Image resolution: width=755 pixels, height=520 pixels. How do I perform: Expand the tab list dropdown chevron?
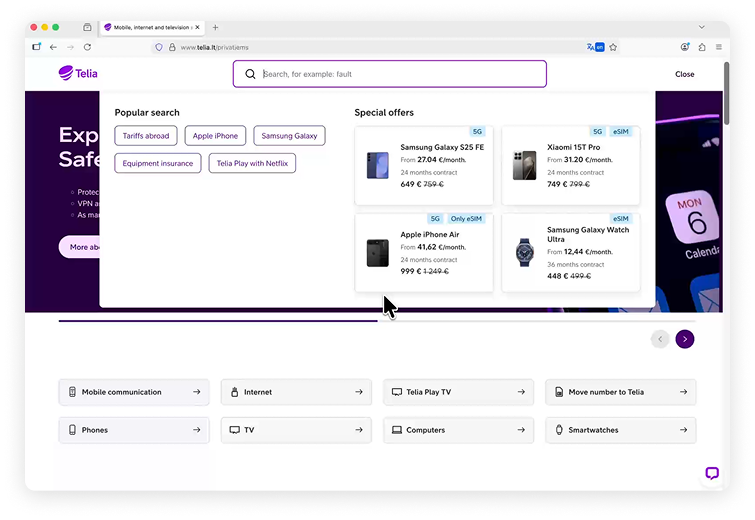702,27
